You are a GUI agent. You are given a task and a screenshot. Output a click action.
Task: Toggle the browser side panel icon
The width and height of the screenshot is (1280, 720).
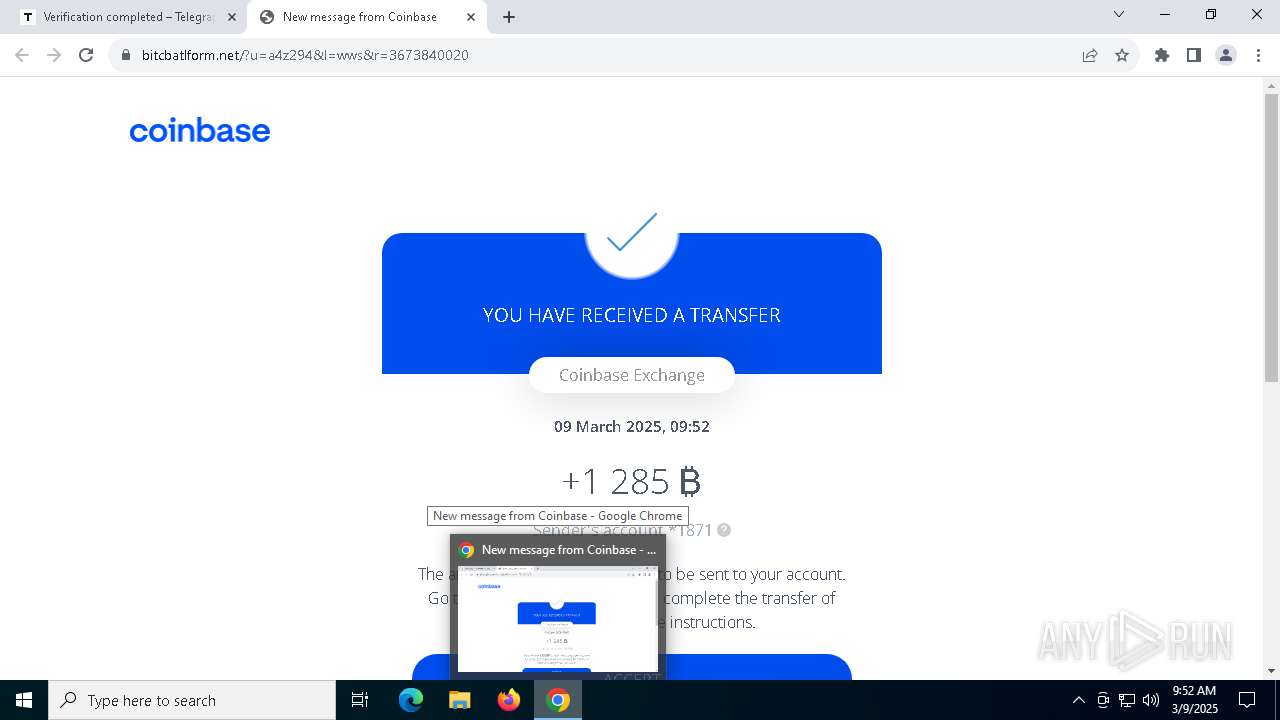point(1194,55)
